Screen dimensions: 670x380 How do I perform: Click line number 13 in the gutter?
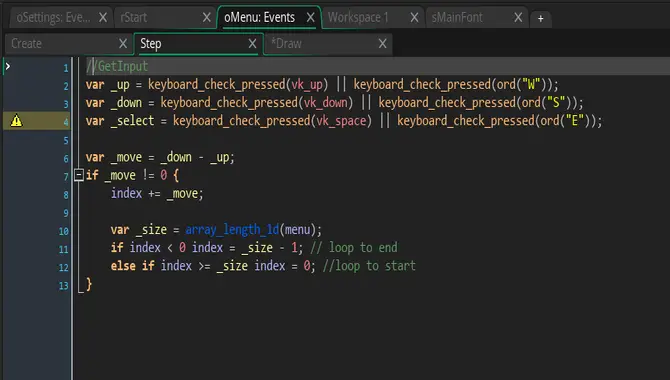coord(64,286)
